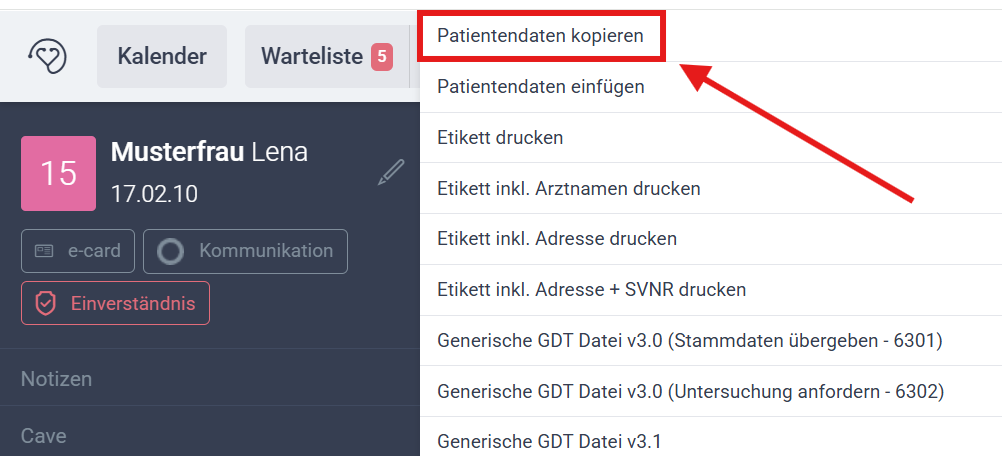1002x456 pixels.
Task: Open the Kalender view
Action: pos(162,56)
